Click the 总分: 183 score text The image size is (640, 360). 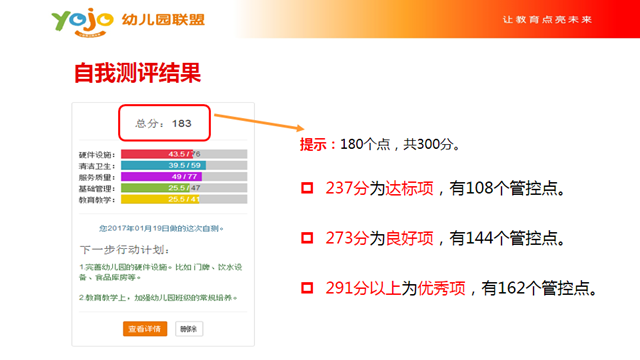tap(163, 123)
